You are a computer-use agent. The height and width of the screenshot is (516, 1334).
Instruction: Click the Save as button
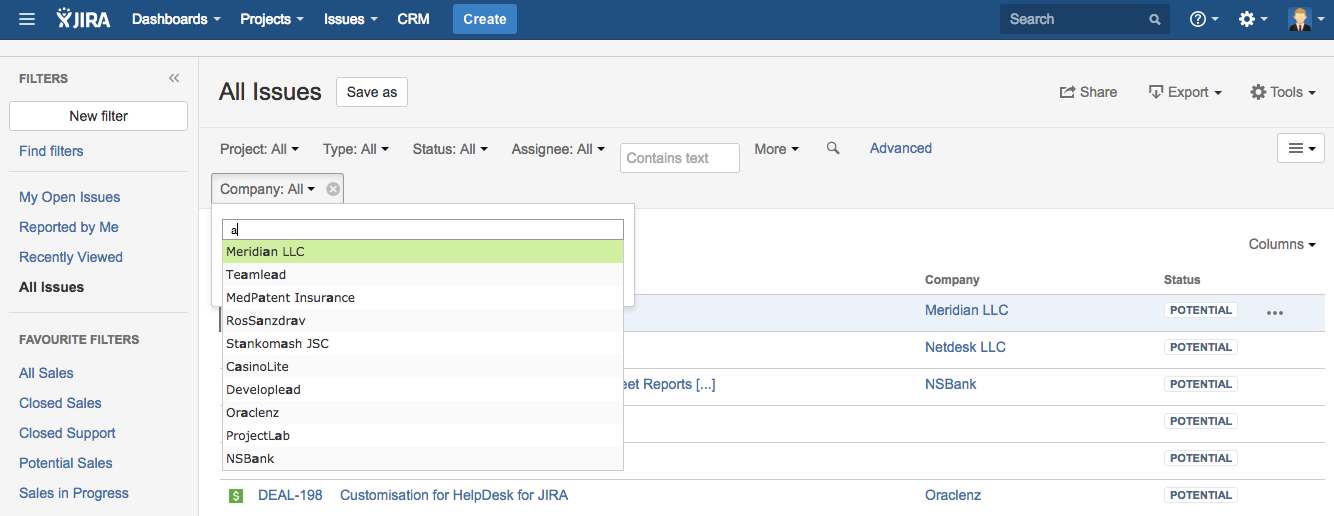tap(371, 92)
